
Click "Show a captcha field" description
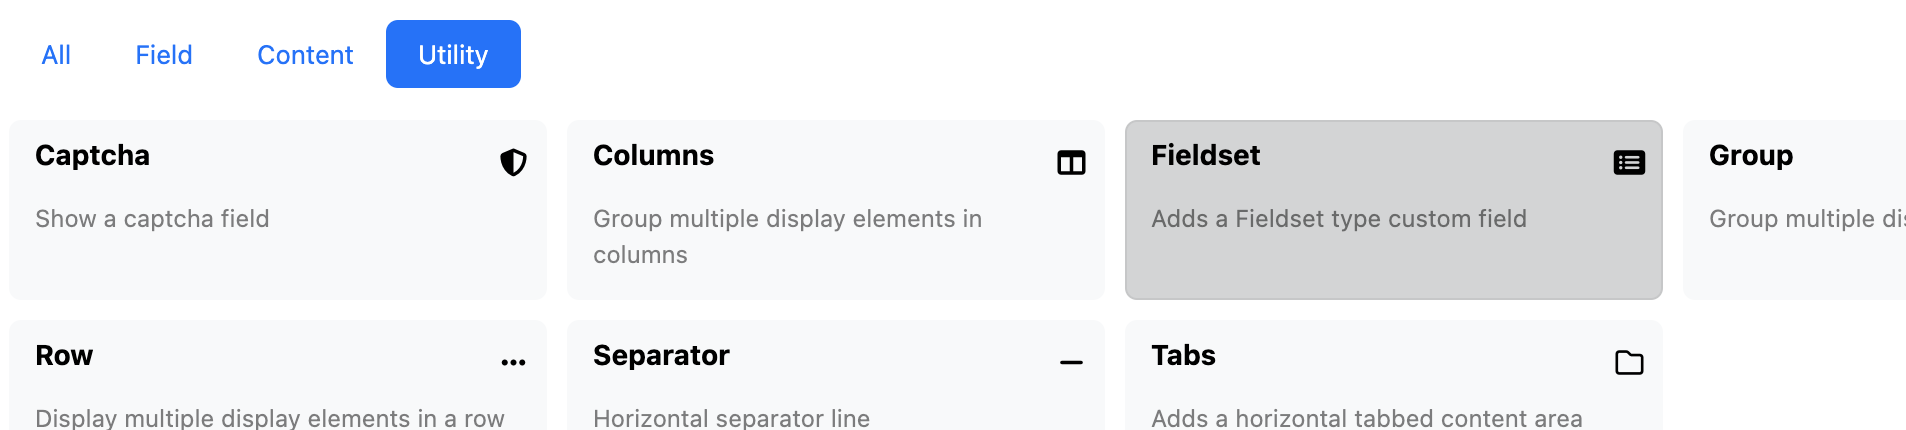click(152, 219)
